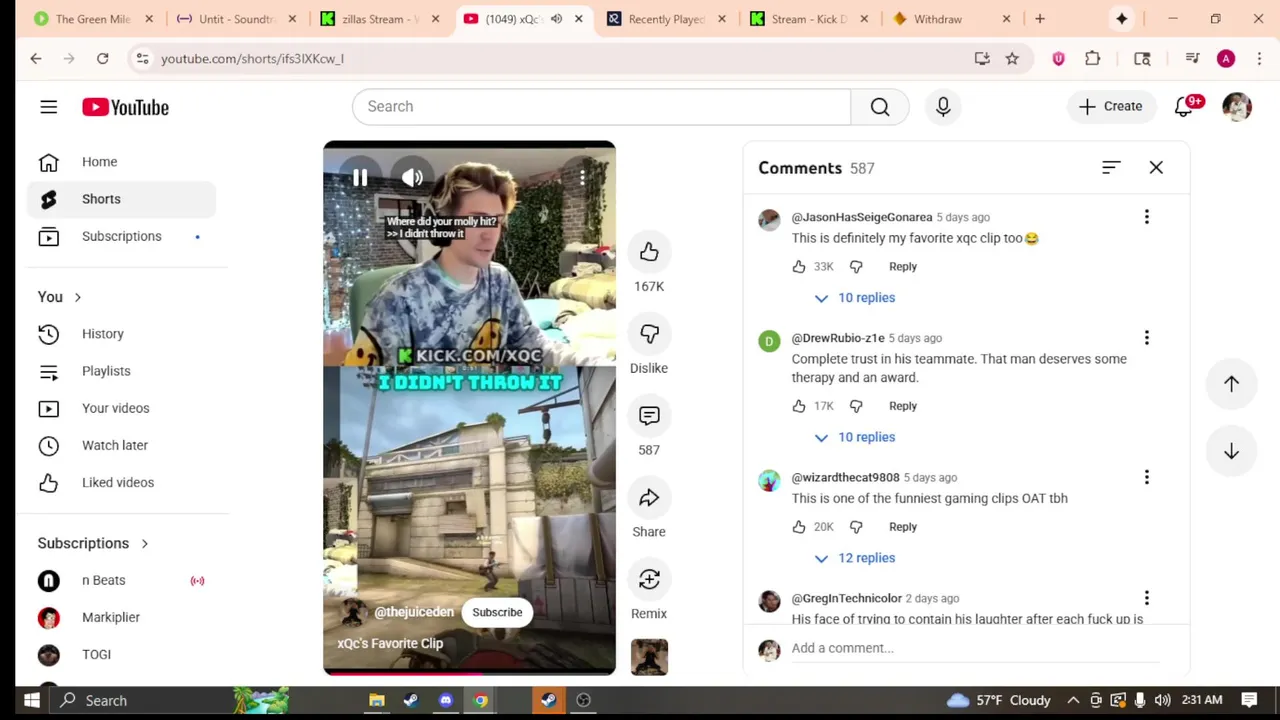Open Watch later in the sidebar
The image size is (1280, 720).
122,445
